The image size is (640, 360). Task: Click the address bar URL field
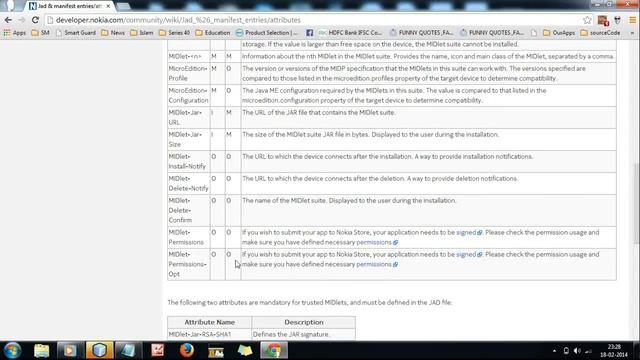click(x=314, y=20)
